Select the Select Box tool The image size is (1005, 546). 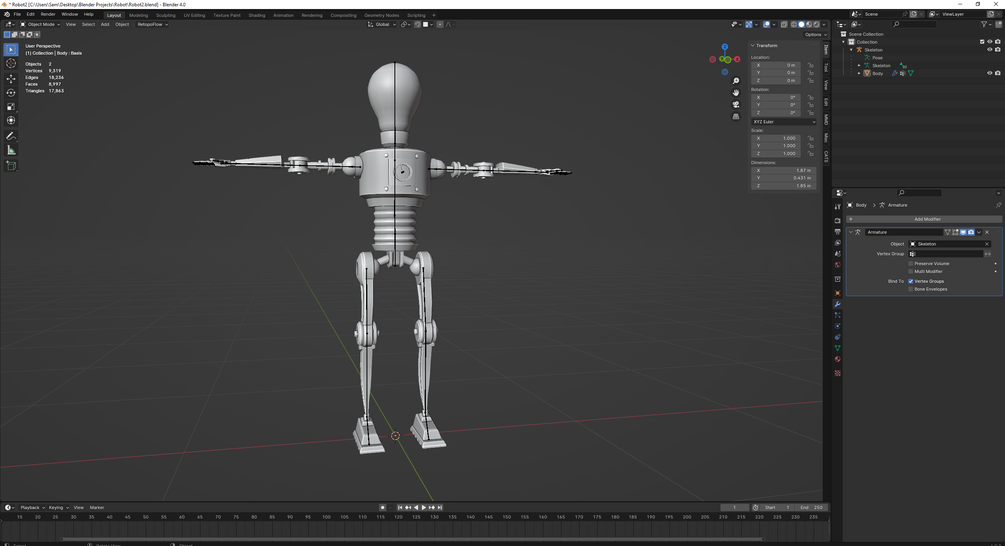tap(11, 49)
